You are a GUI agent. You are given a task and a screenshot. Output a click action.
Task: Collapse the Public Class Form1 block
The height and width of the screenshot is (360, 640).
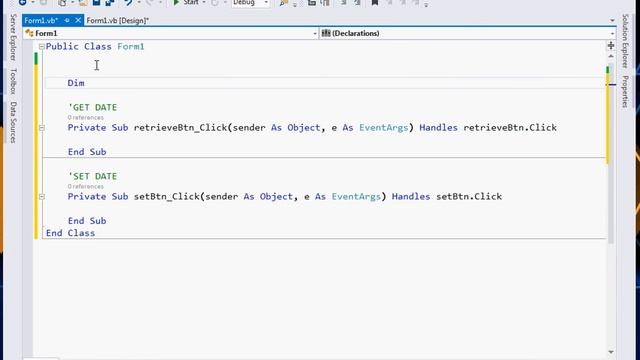(42, 47)
